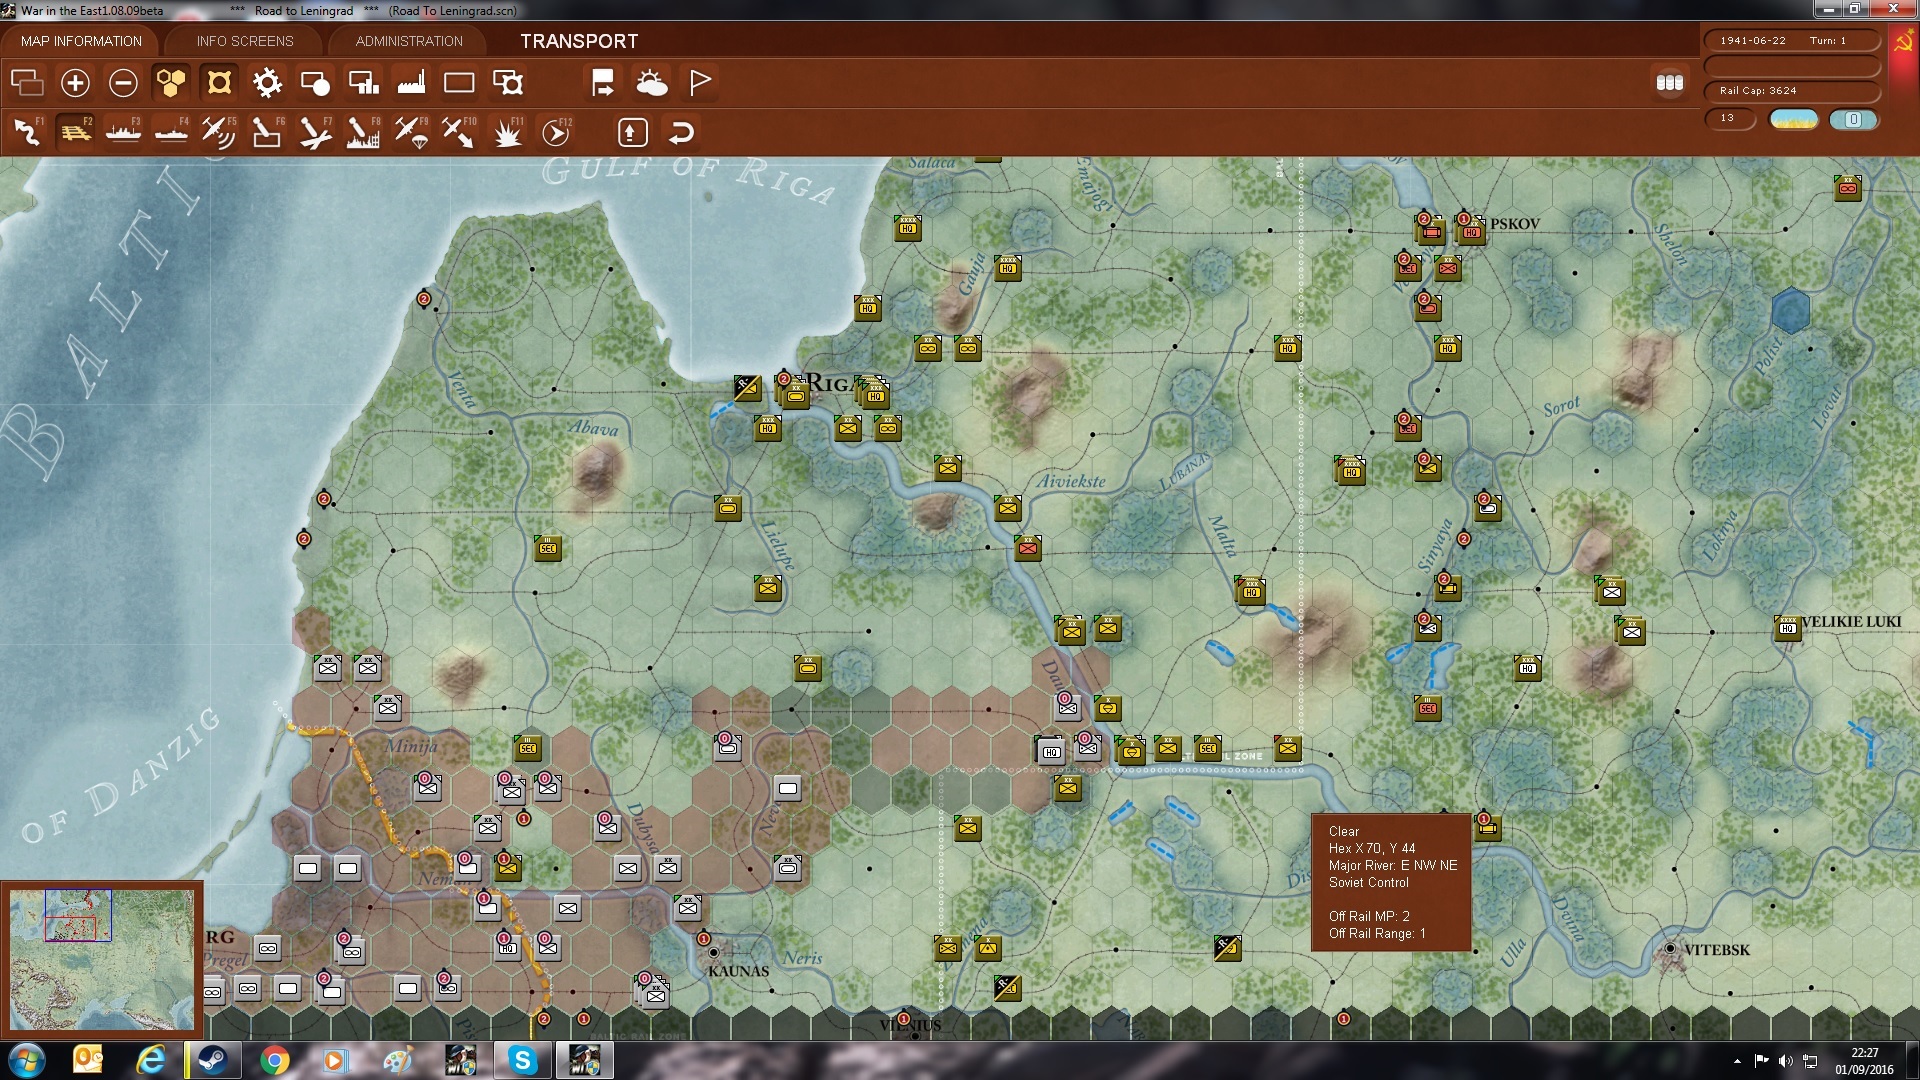
Task: Click the Soviet hammer and sickle flag
Action: pyautogui.click(x=1903, y=44)
